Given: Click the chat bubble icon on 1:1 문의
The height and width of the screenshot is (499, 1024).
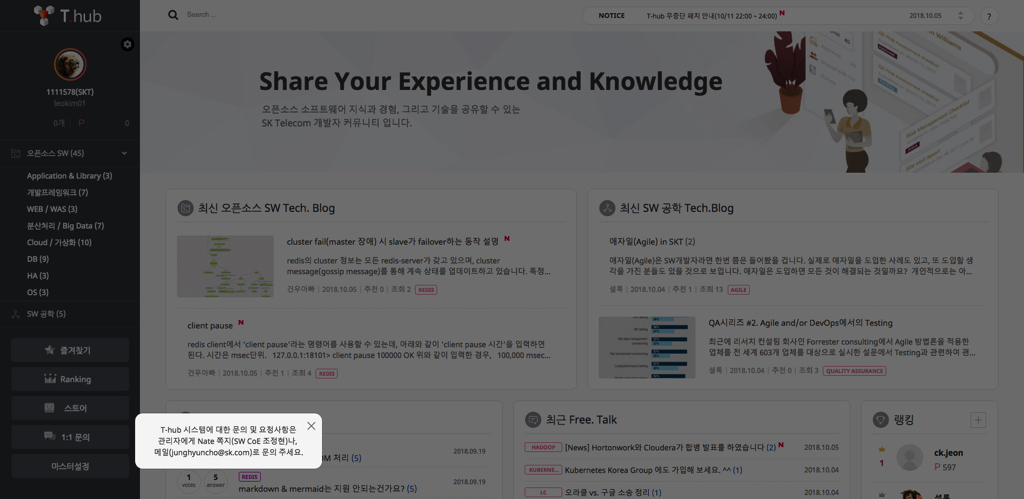Looking at the screenshot, I should [50, 436].
